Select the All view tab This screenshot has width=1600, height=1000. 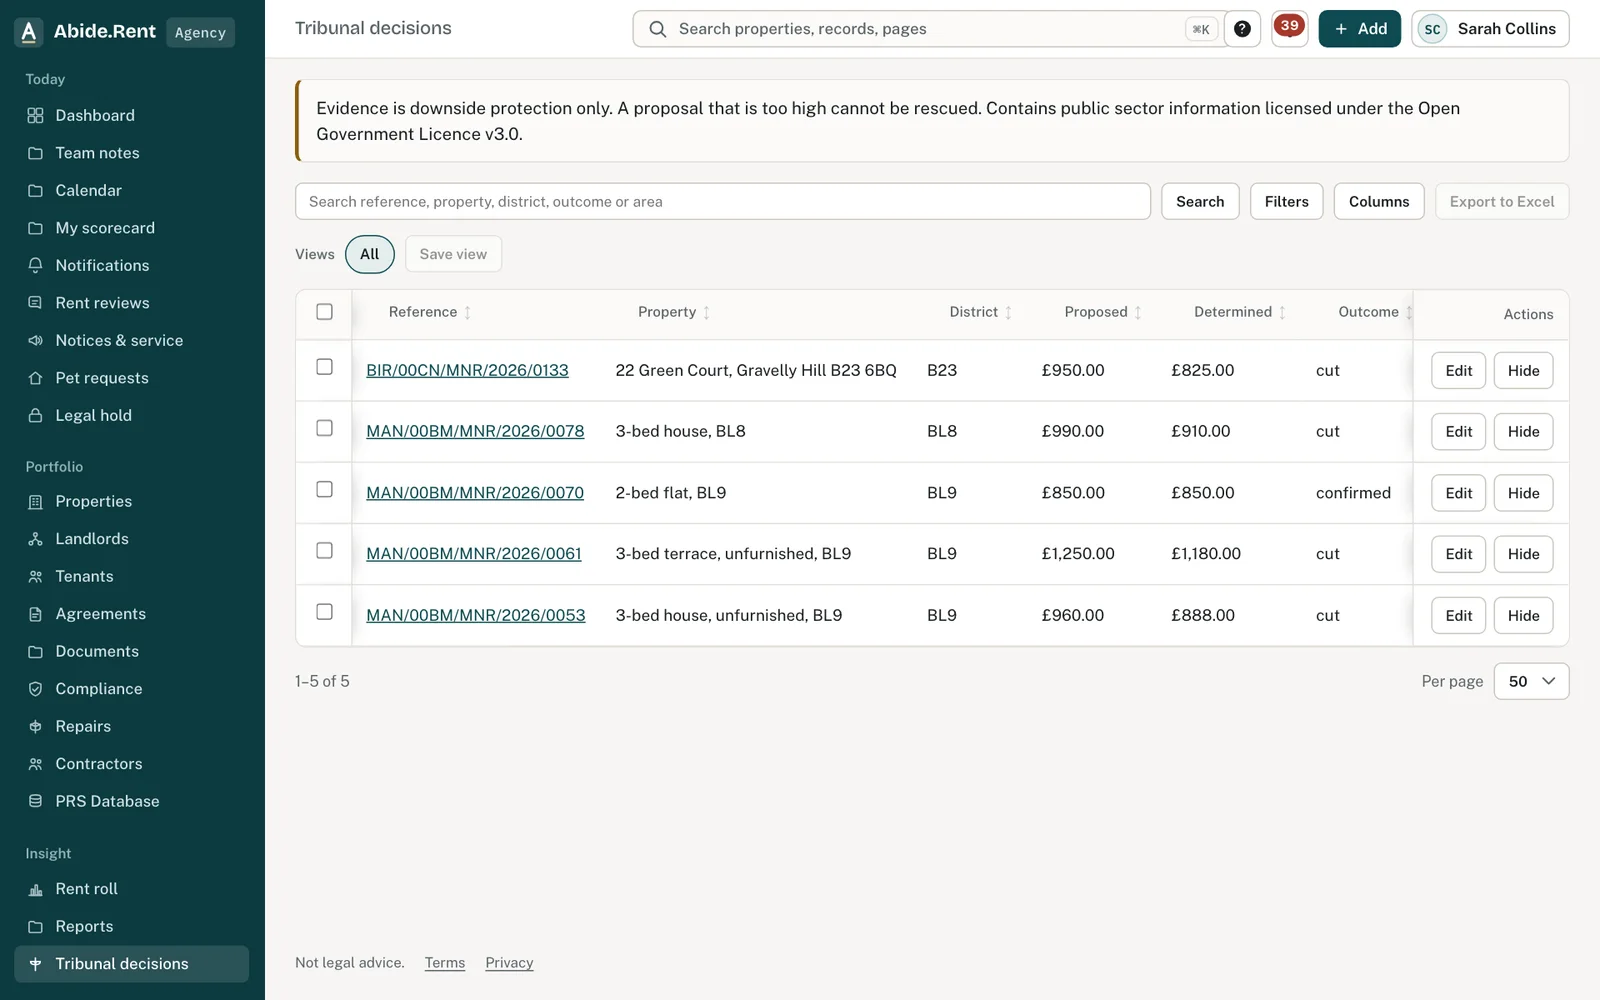(369, 254)
